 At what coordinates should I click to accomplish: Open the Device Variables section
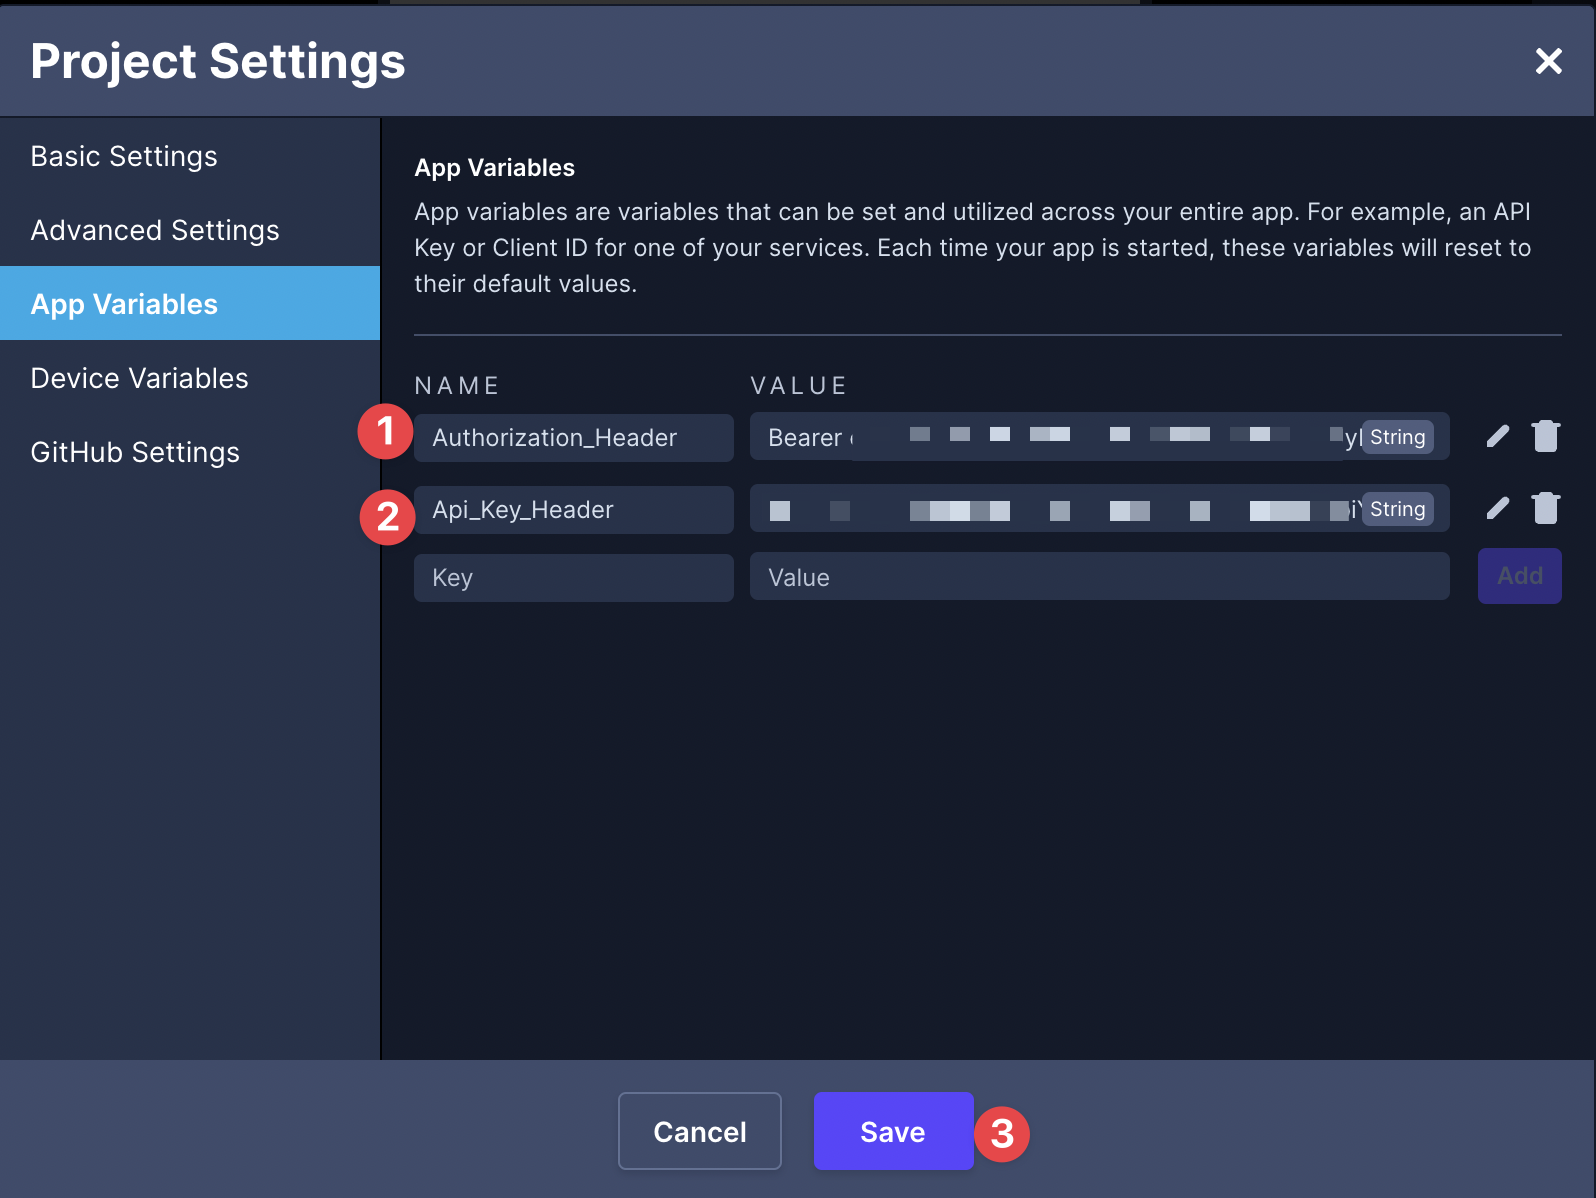[190, 378]
